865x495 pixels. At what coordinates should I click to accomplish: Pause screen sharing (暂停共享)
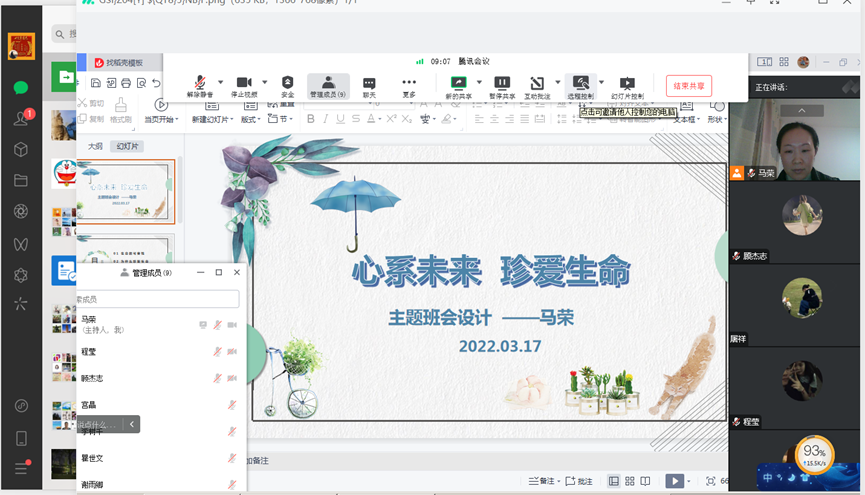pos(502,83)
